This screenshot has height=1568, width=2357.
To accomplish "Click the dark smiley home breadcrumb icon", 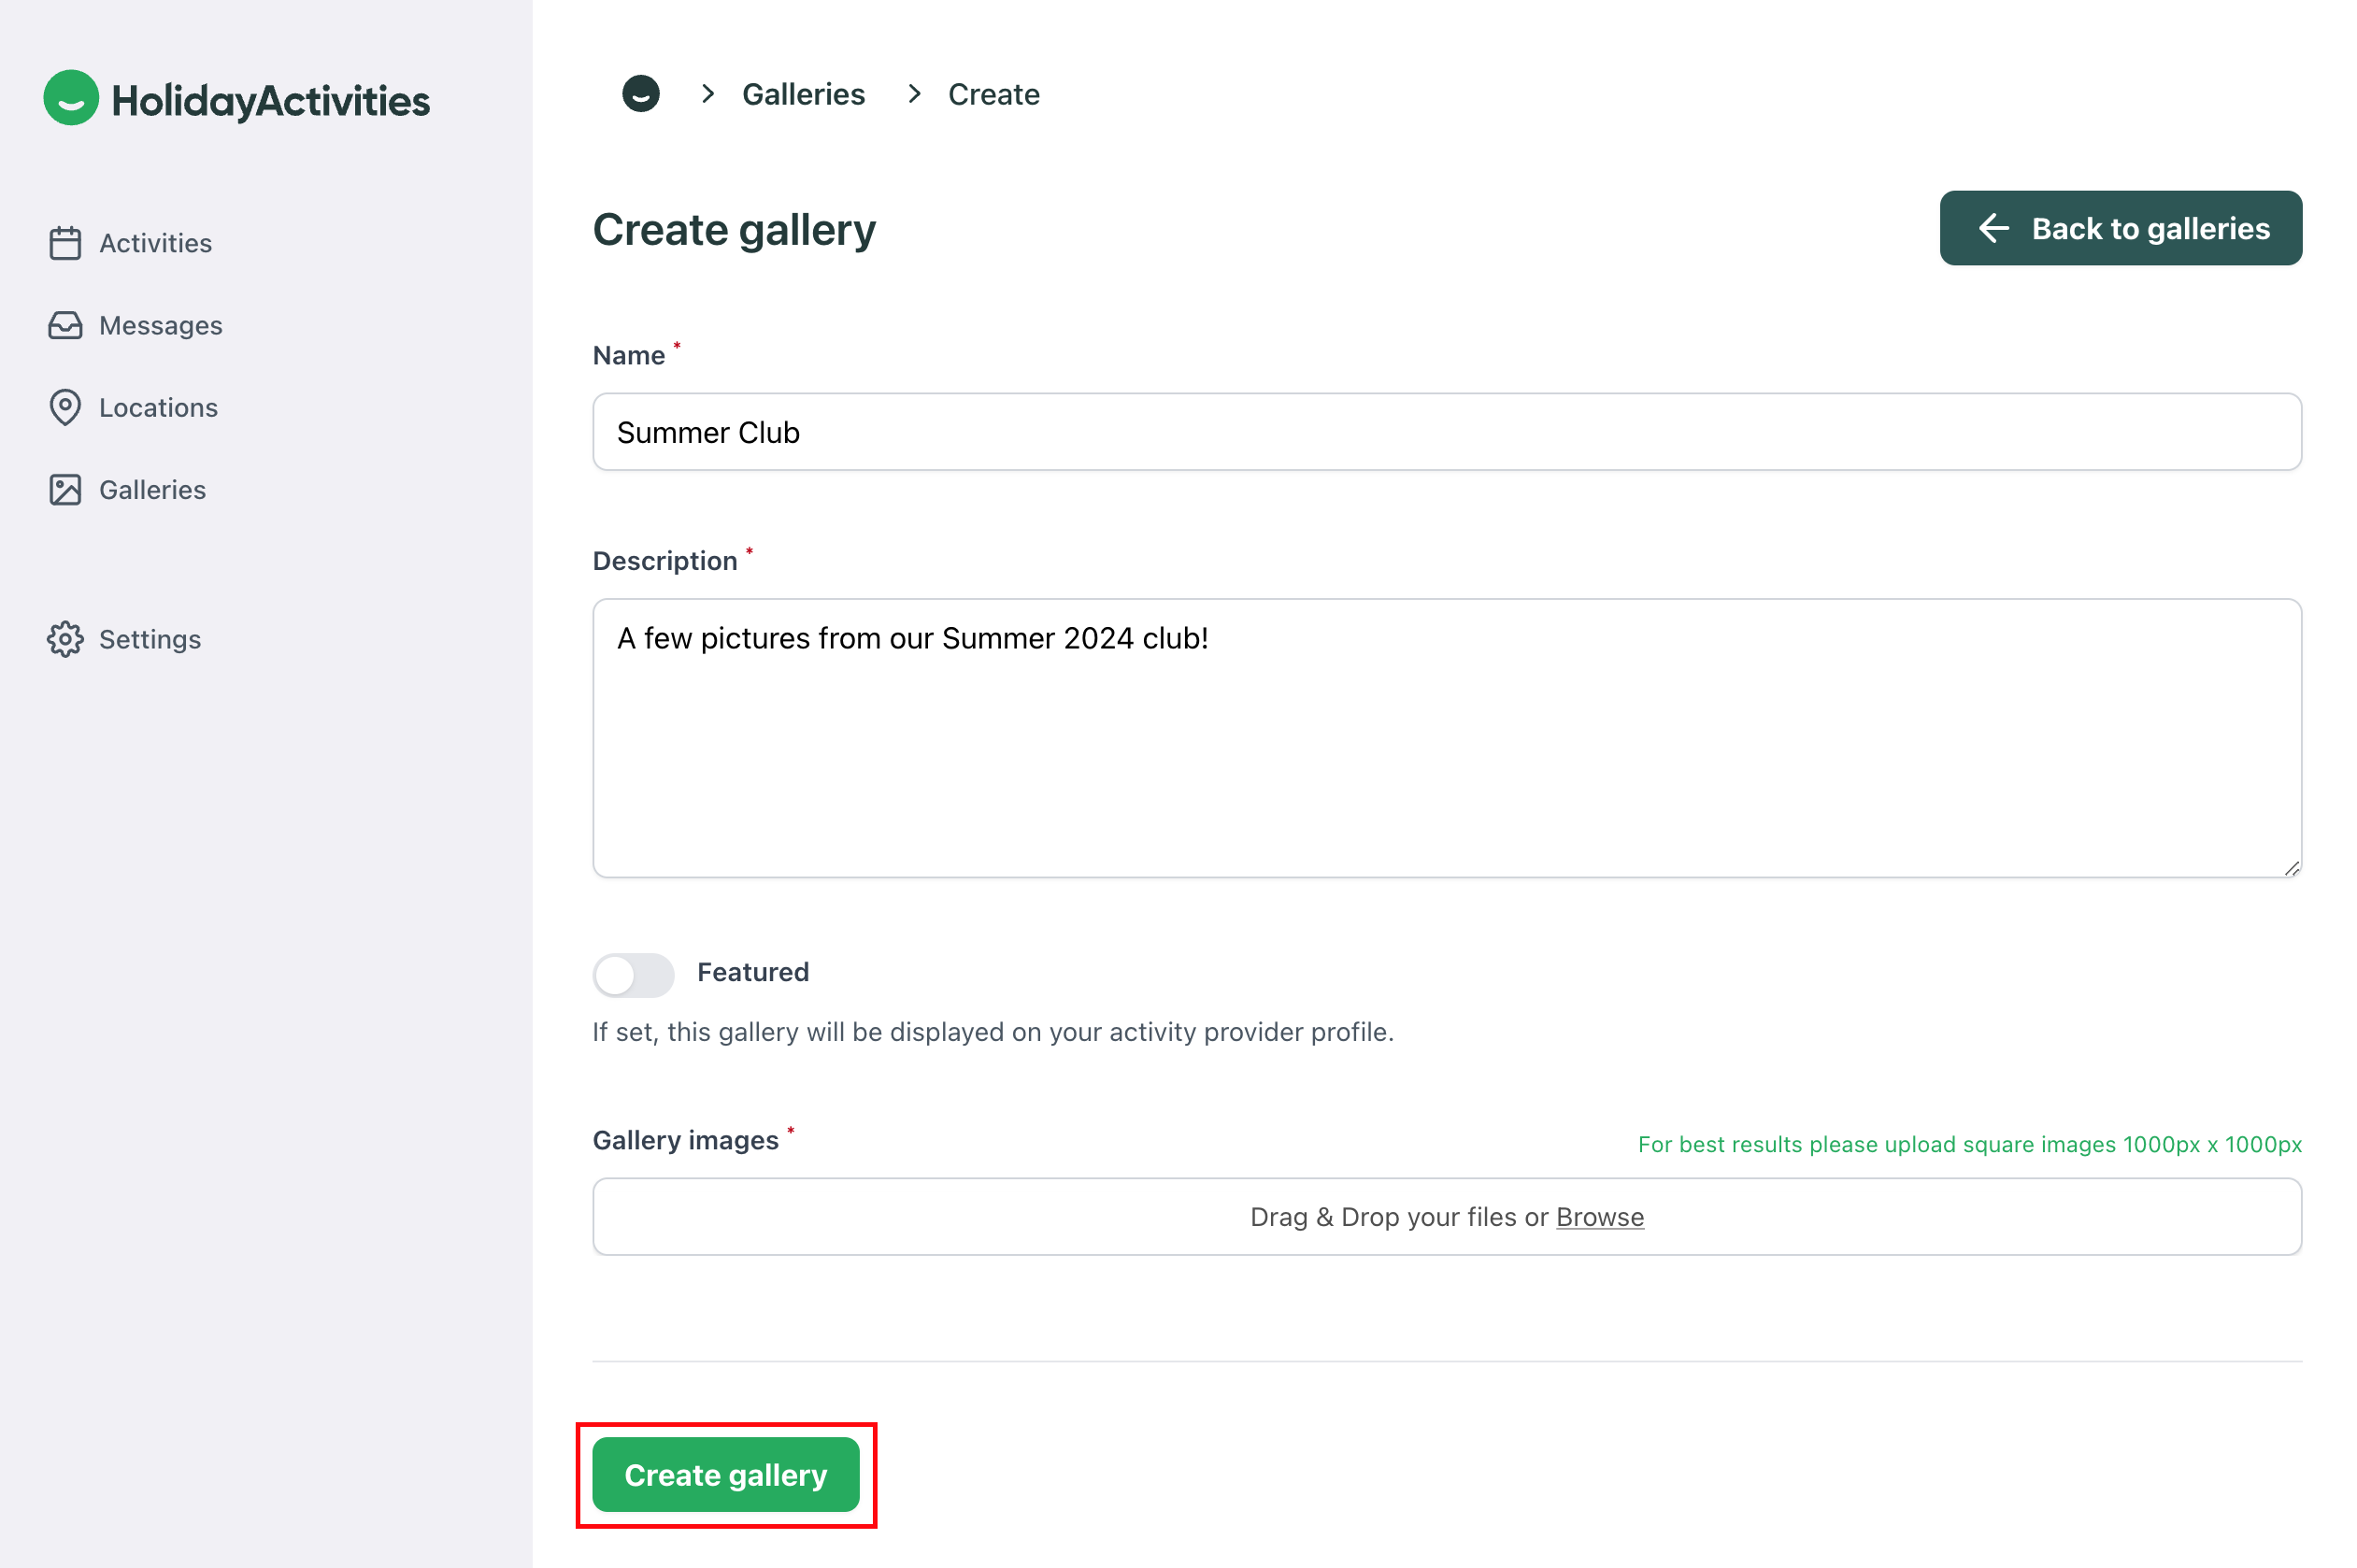I will (640, 94).
